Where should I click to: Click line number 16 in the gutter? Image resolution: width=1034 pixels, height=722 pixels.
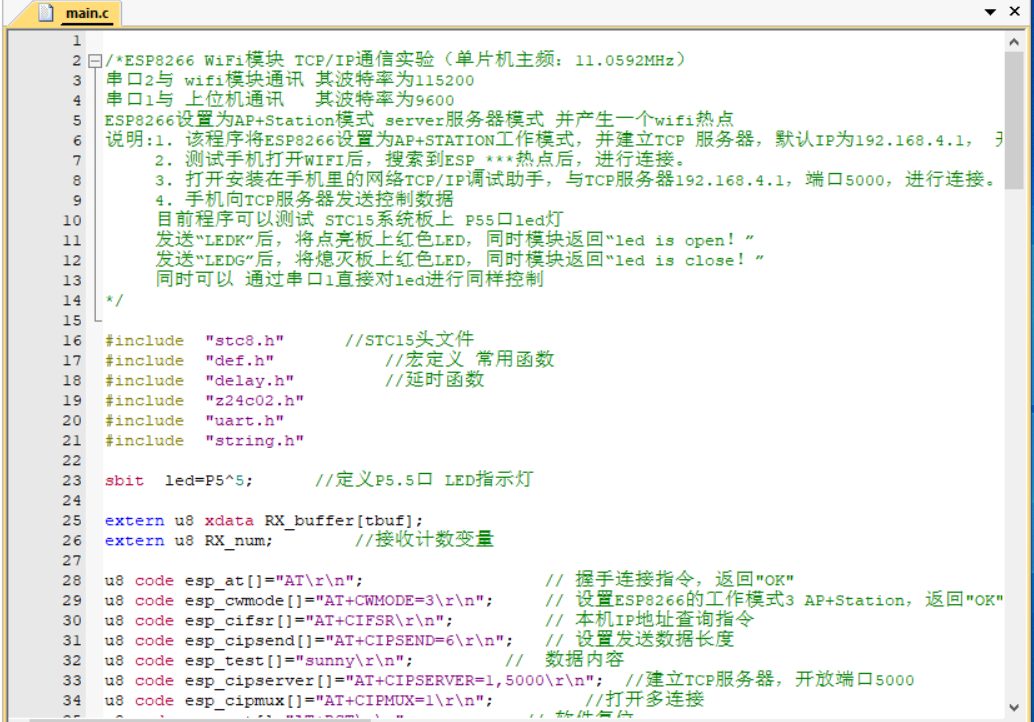pyautogui.click(x=72, y=340)
